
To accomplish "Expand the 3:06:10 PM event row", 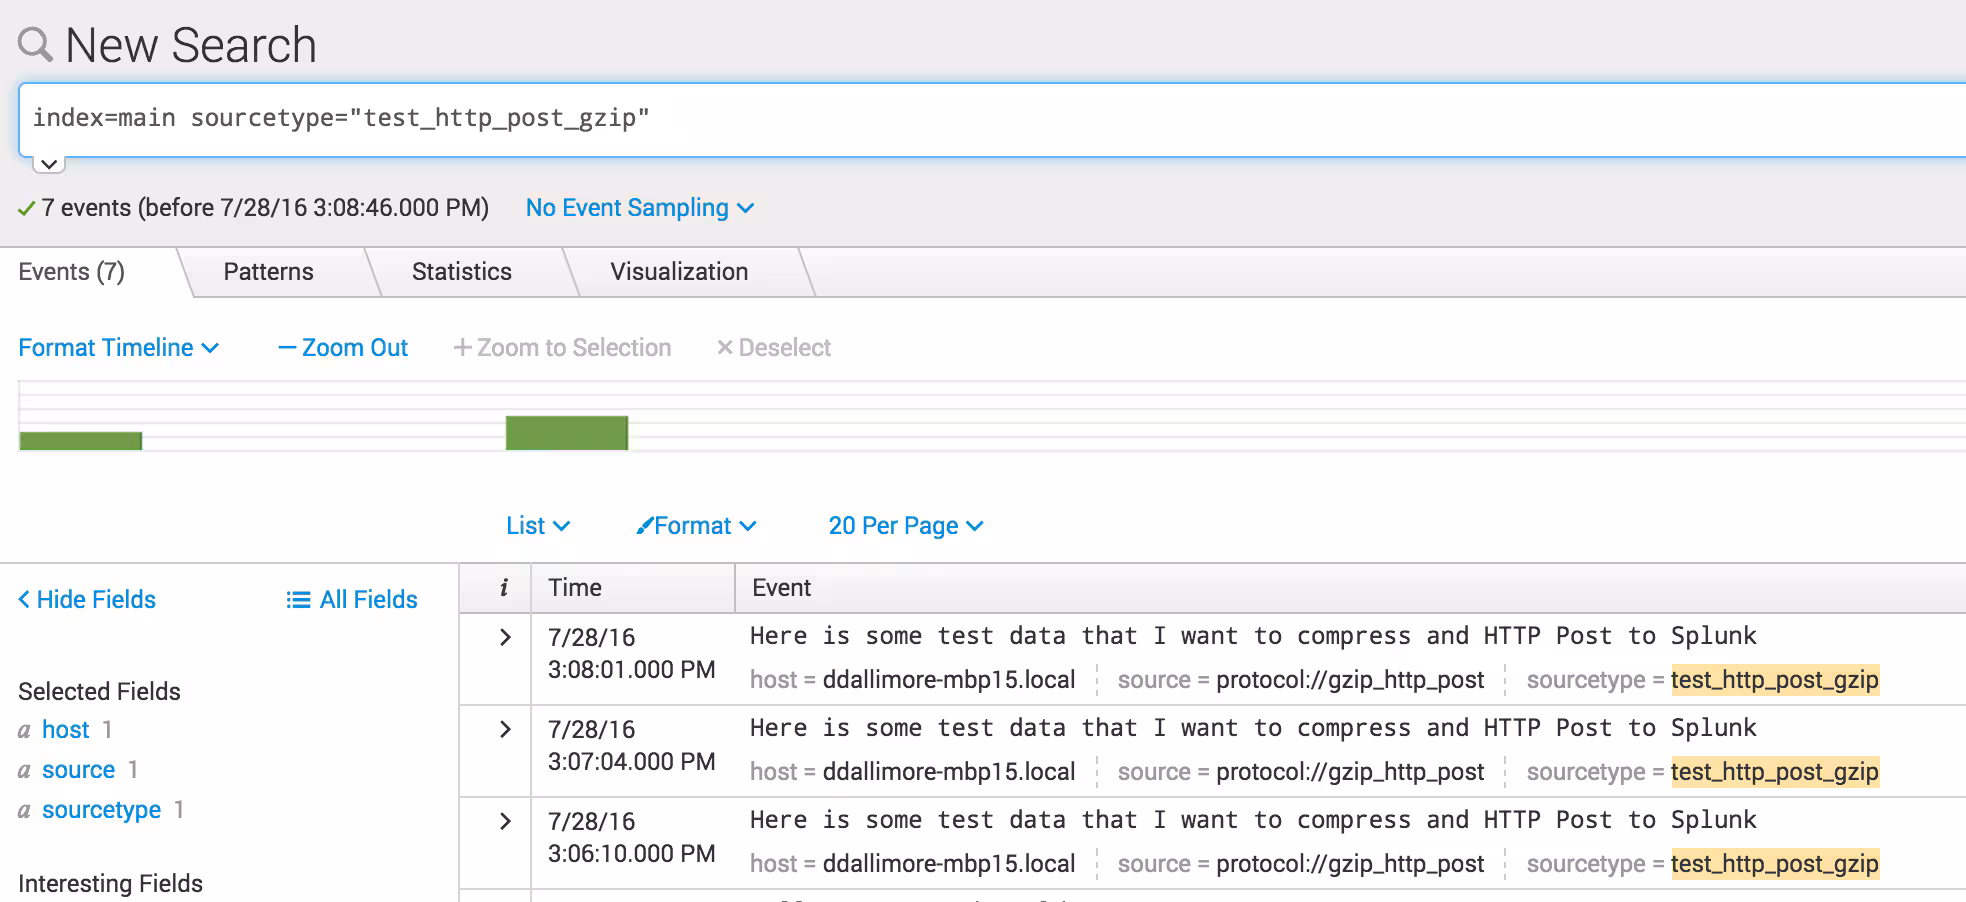I will point(505,822).
